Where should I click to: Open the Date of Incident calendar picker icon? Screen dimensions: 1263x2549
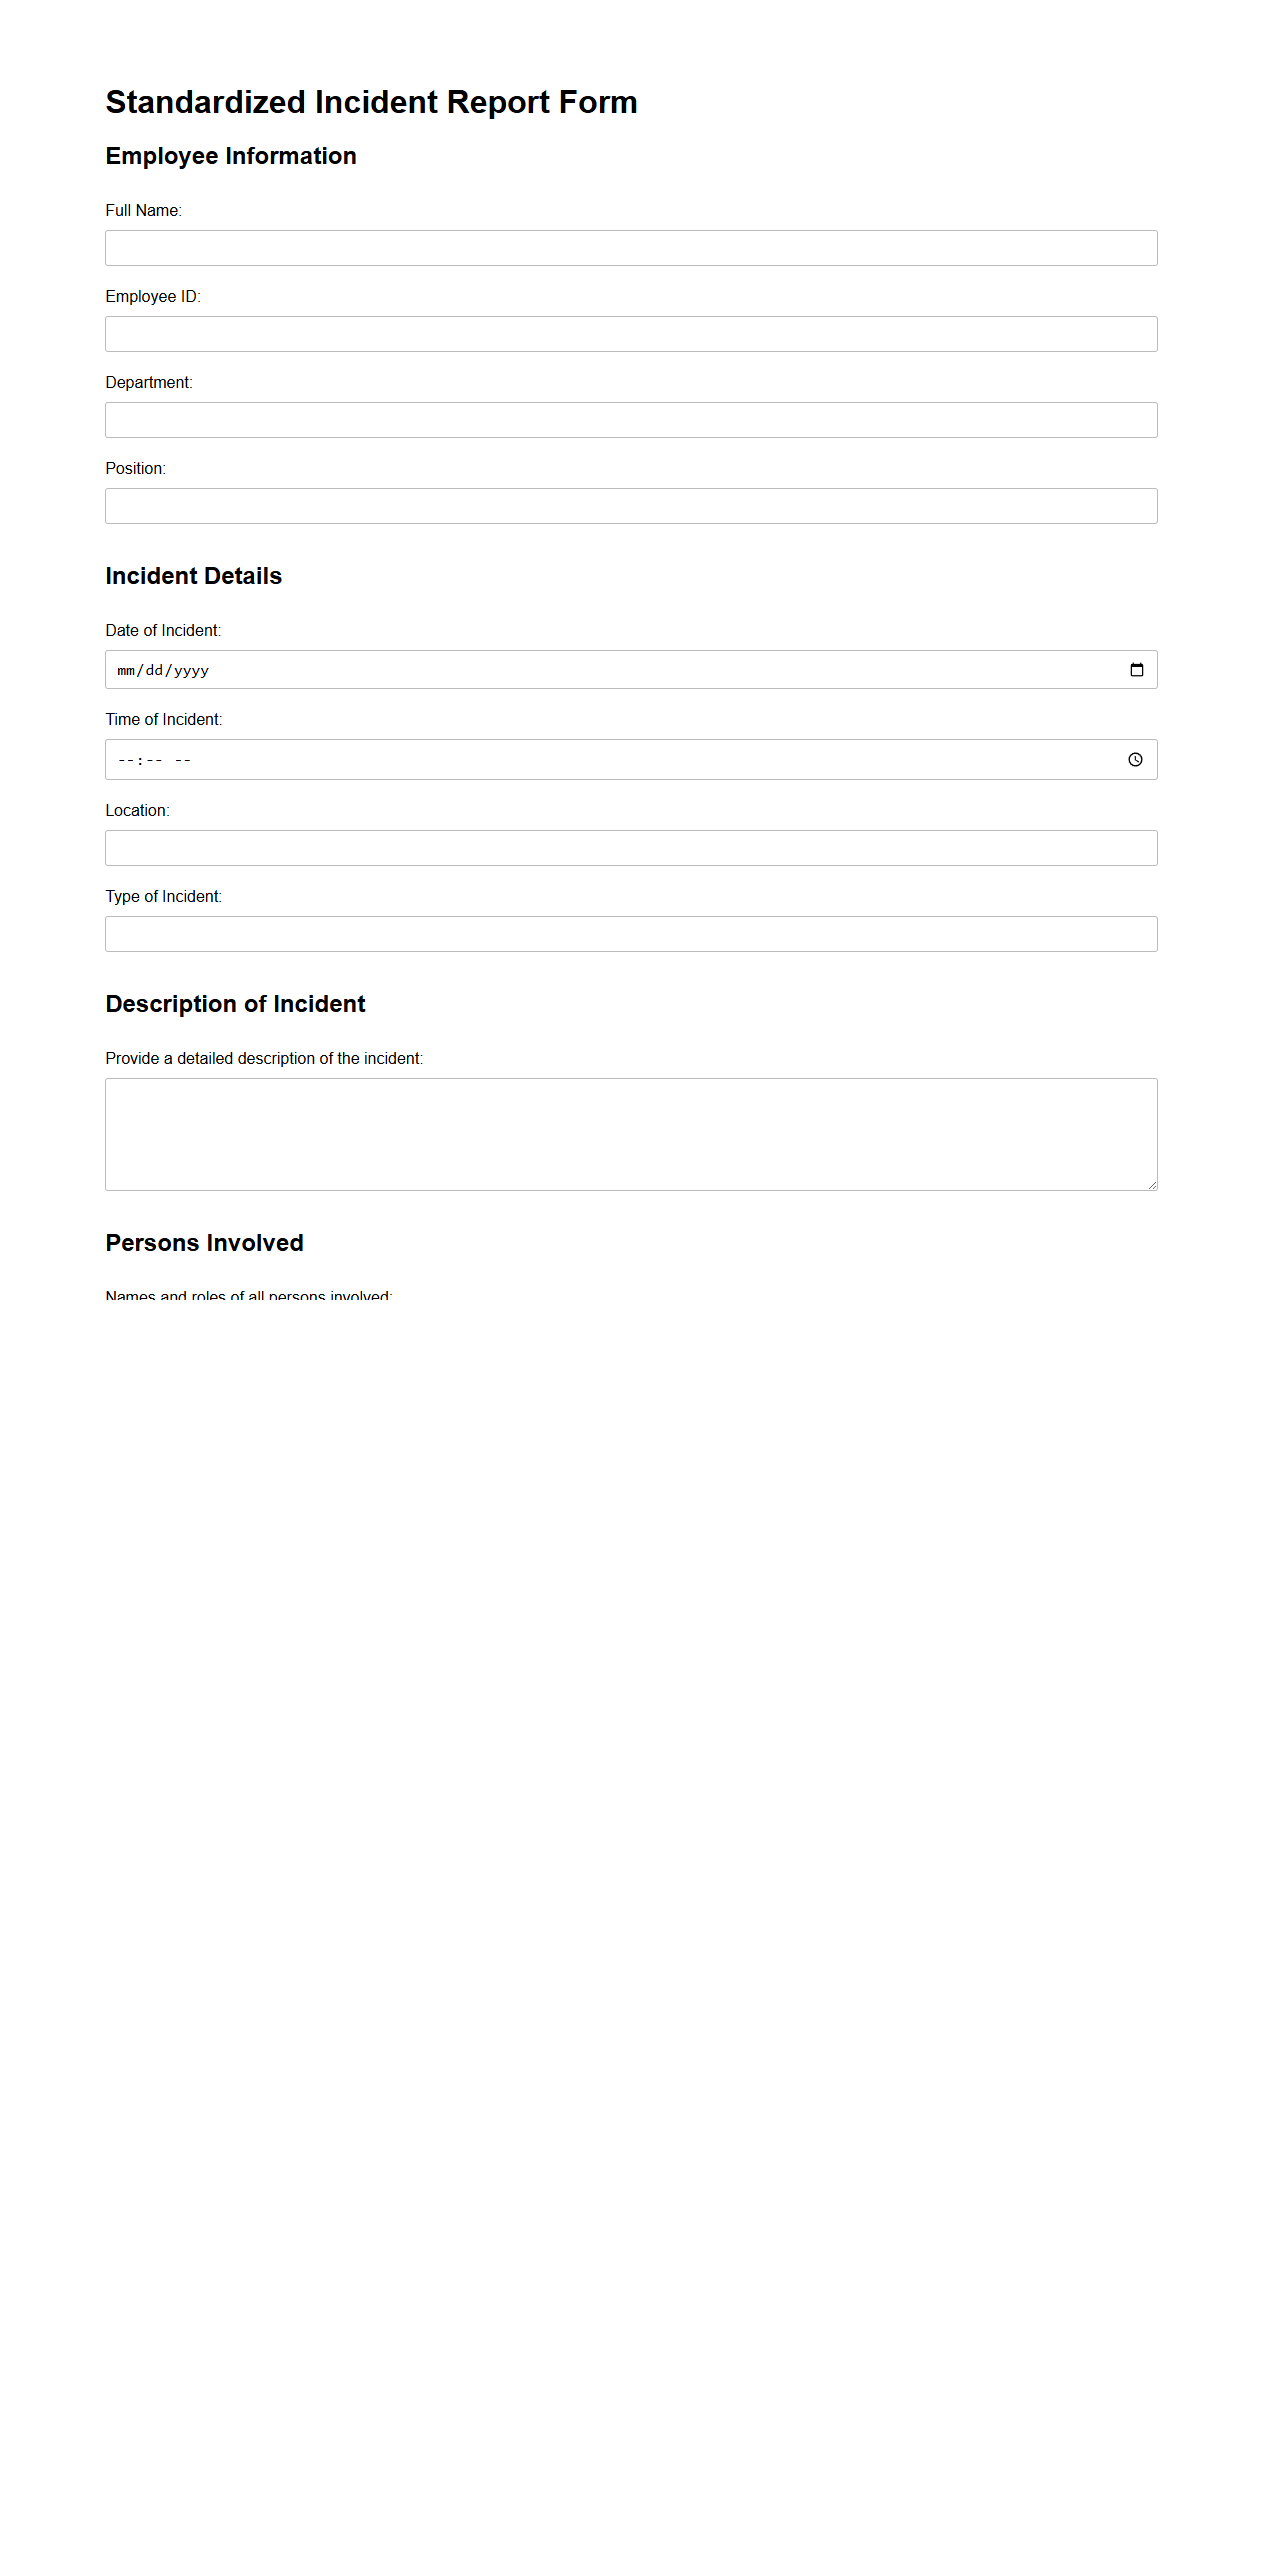point(1136,670)
